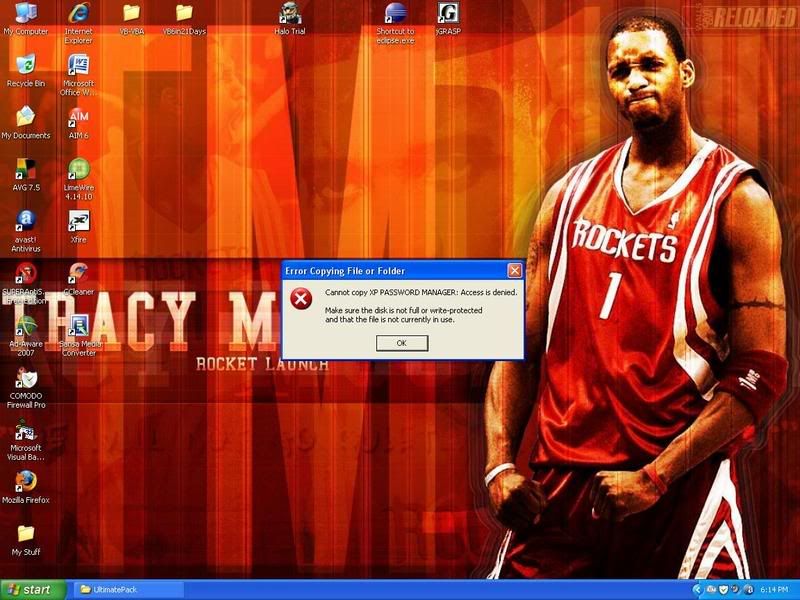This screenshot has width=800, height=600.
Task: Click the COMODO shield tray icon
Action: tap(723, 589)
